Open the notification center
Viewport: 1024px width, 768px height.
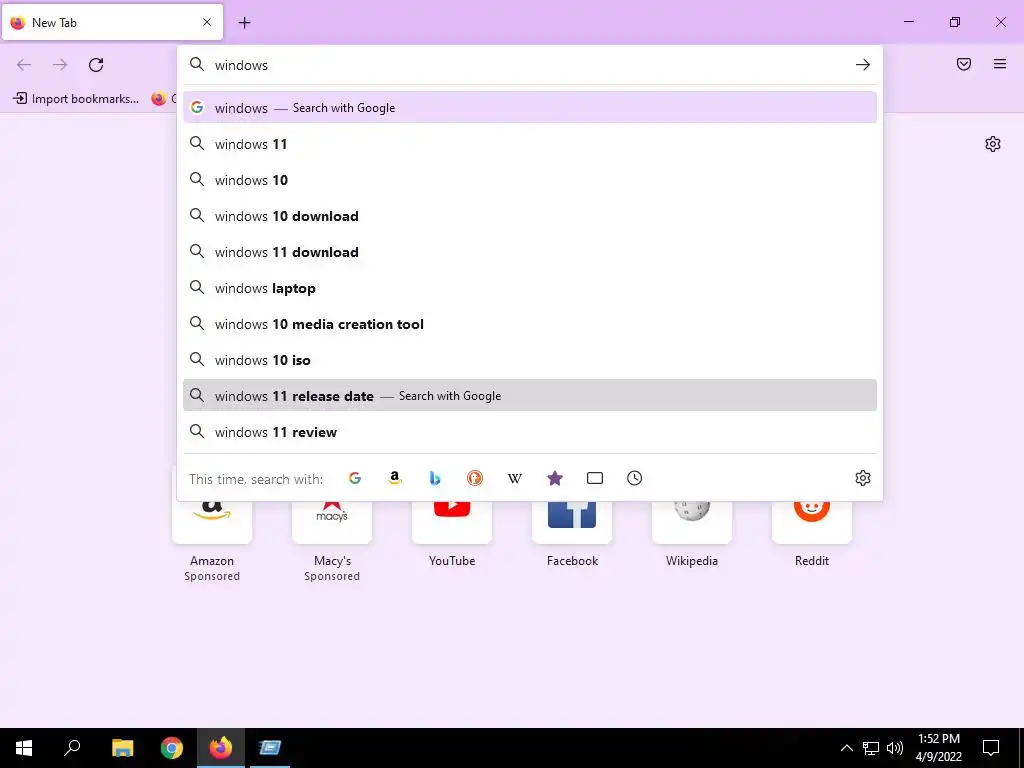(x=991, y=748)
